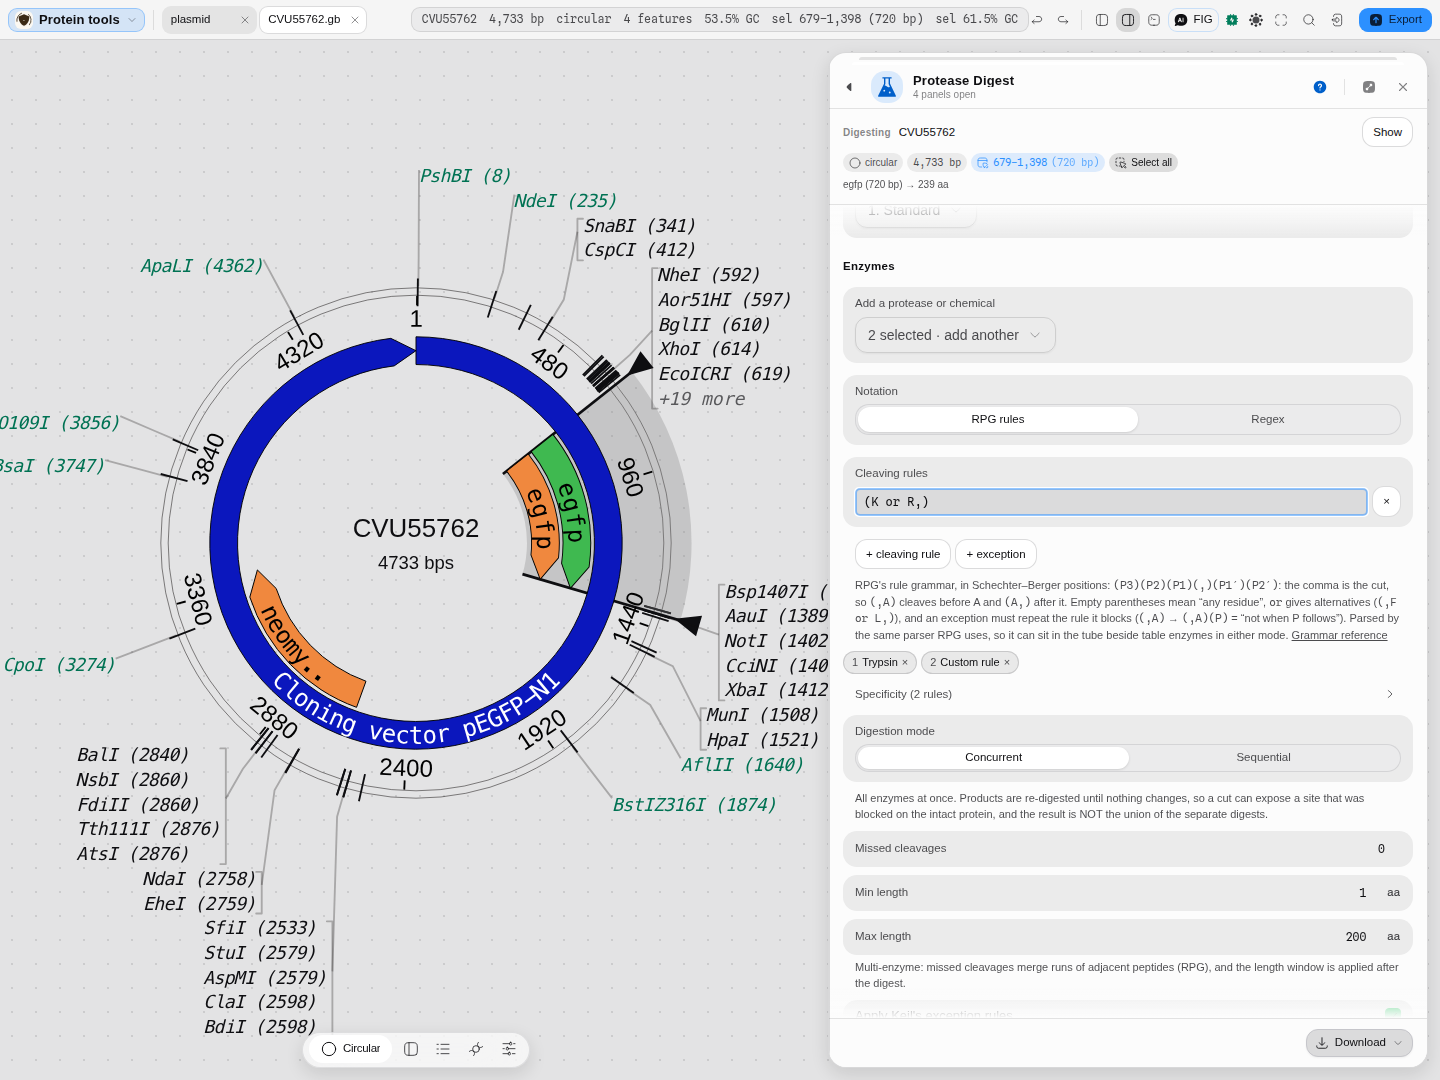The width and height of the screenshot is (1440, 1080).
Task: Clear the cleaving rule with the x button
Action: click(x=1386, y=502)
